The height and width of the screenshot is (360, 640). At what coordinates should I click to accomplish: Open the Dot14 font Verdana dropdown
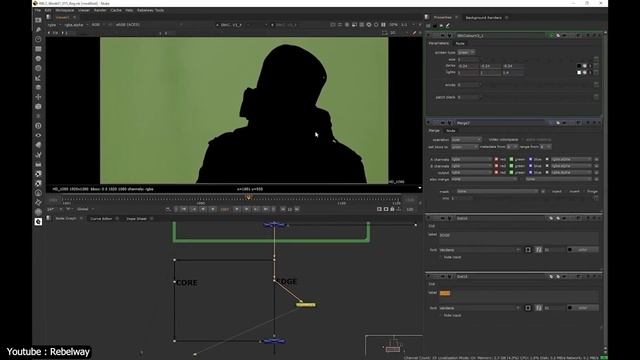(x=480, y=250)
